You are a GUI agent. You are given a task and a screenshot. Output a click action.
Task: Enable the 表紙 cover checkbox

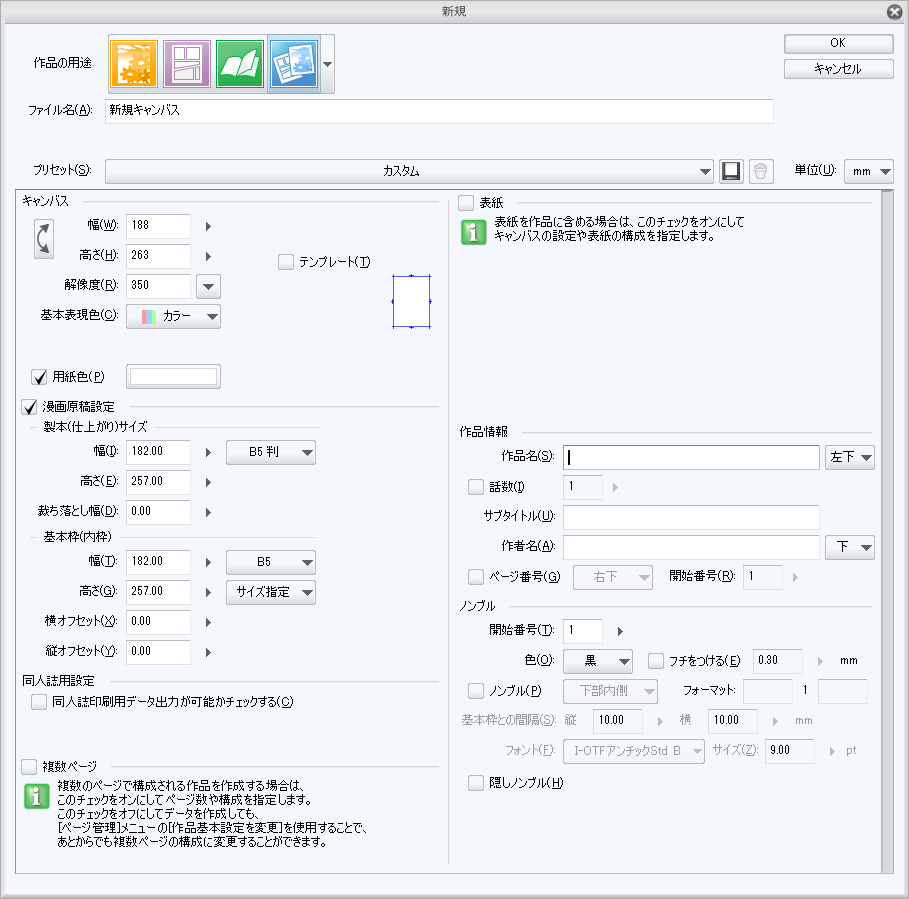click(466, 203)
